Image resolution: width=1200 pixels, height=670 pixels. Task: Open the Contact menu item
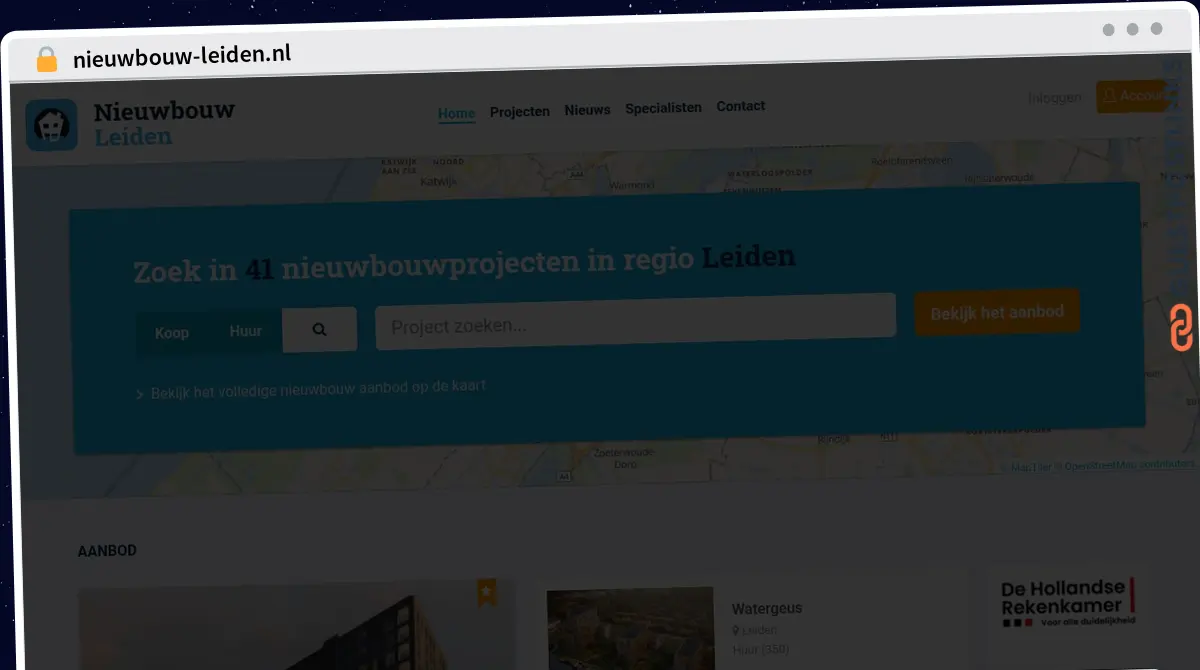click(x=741, y=106)
